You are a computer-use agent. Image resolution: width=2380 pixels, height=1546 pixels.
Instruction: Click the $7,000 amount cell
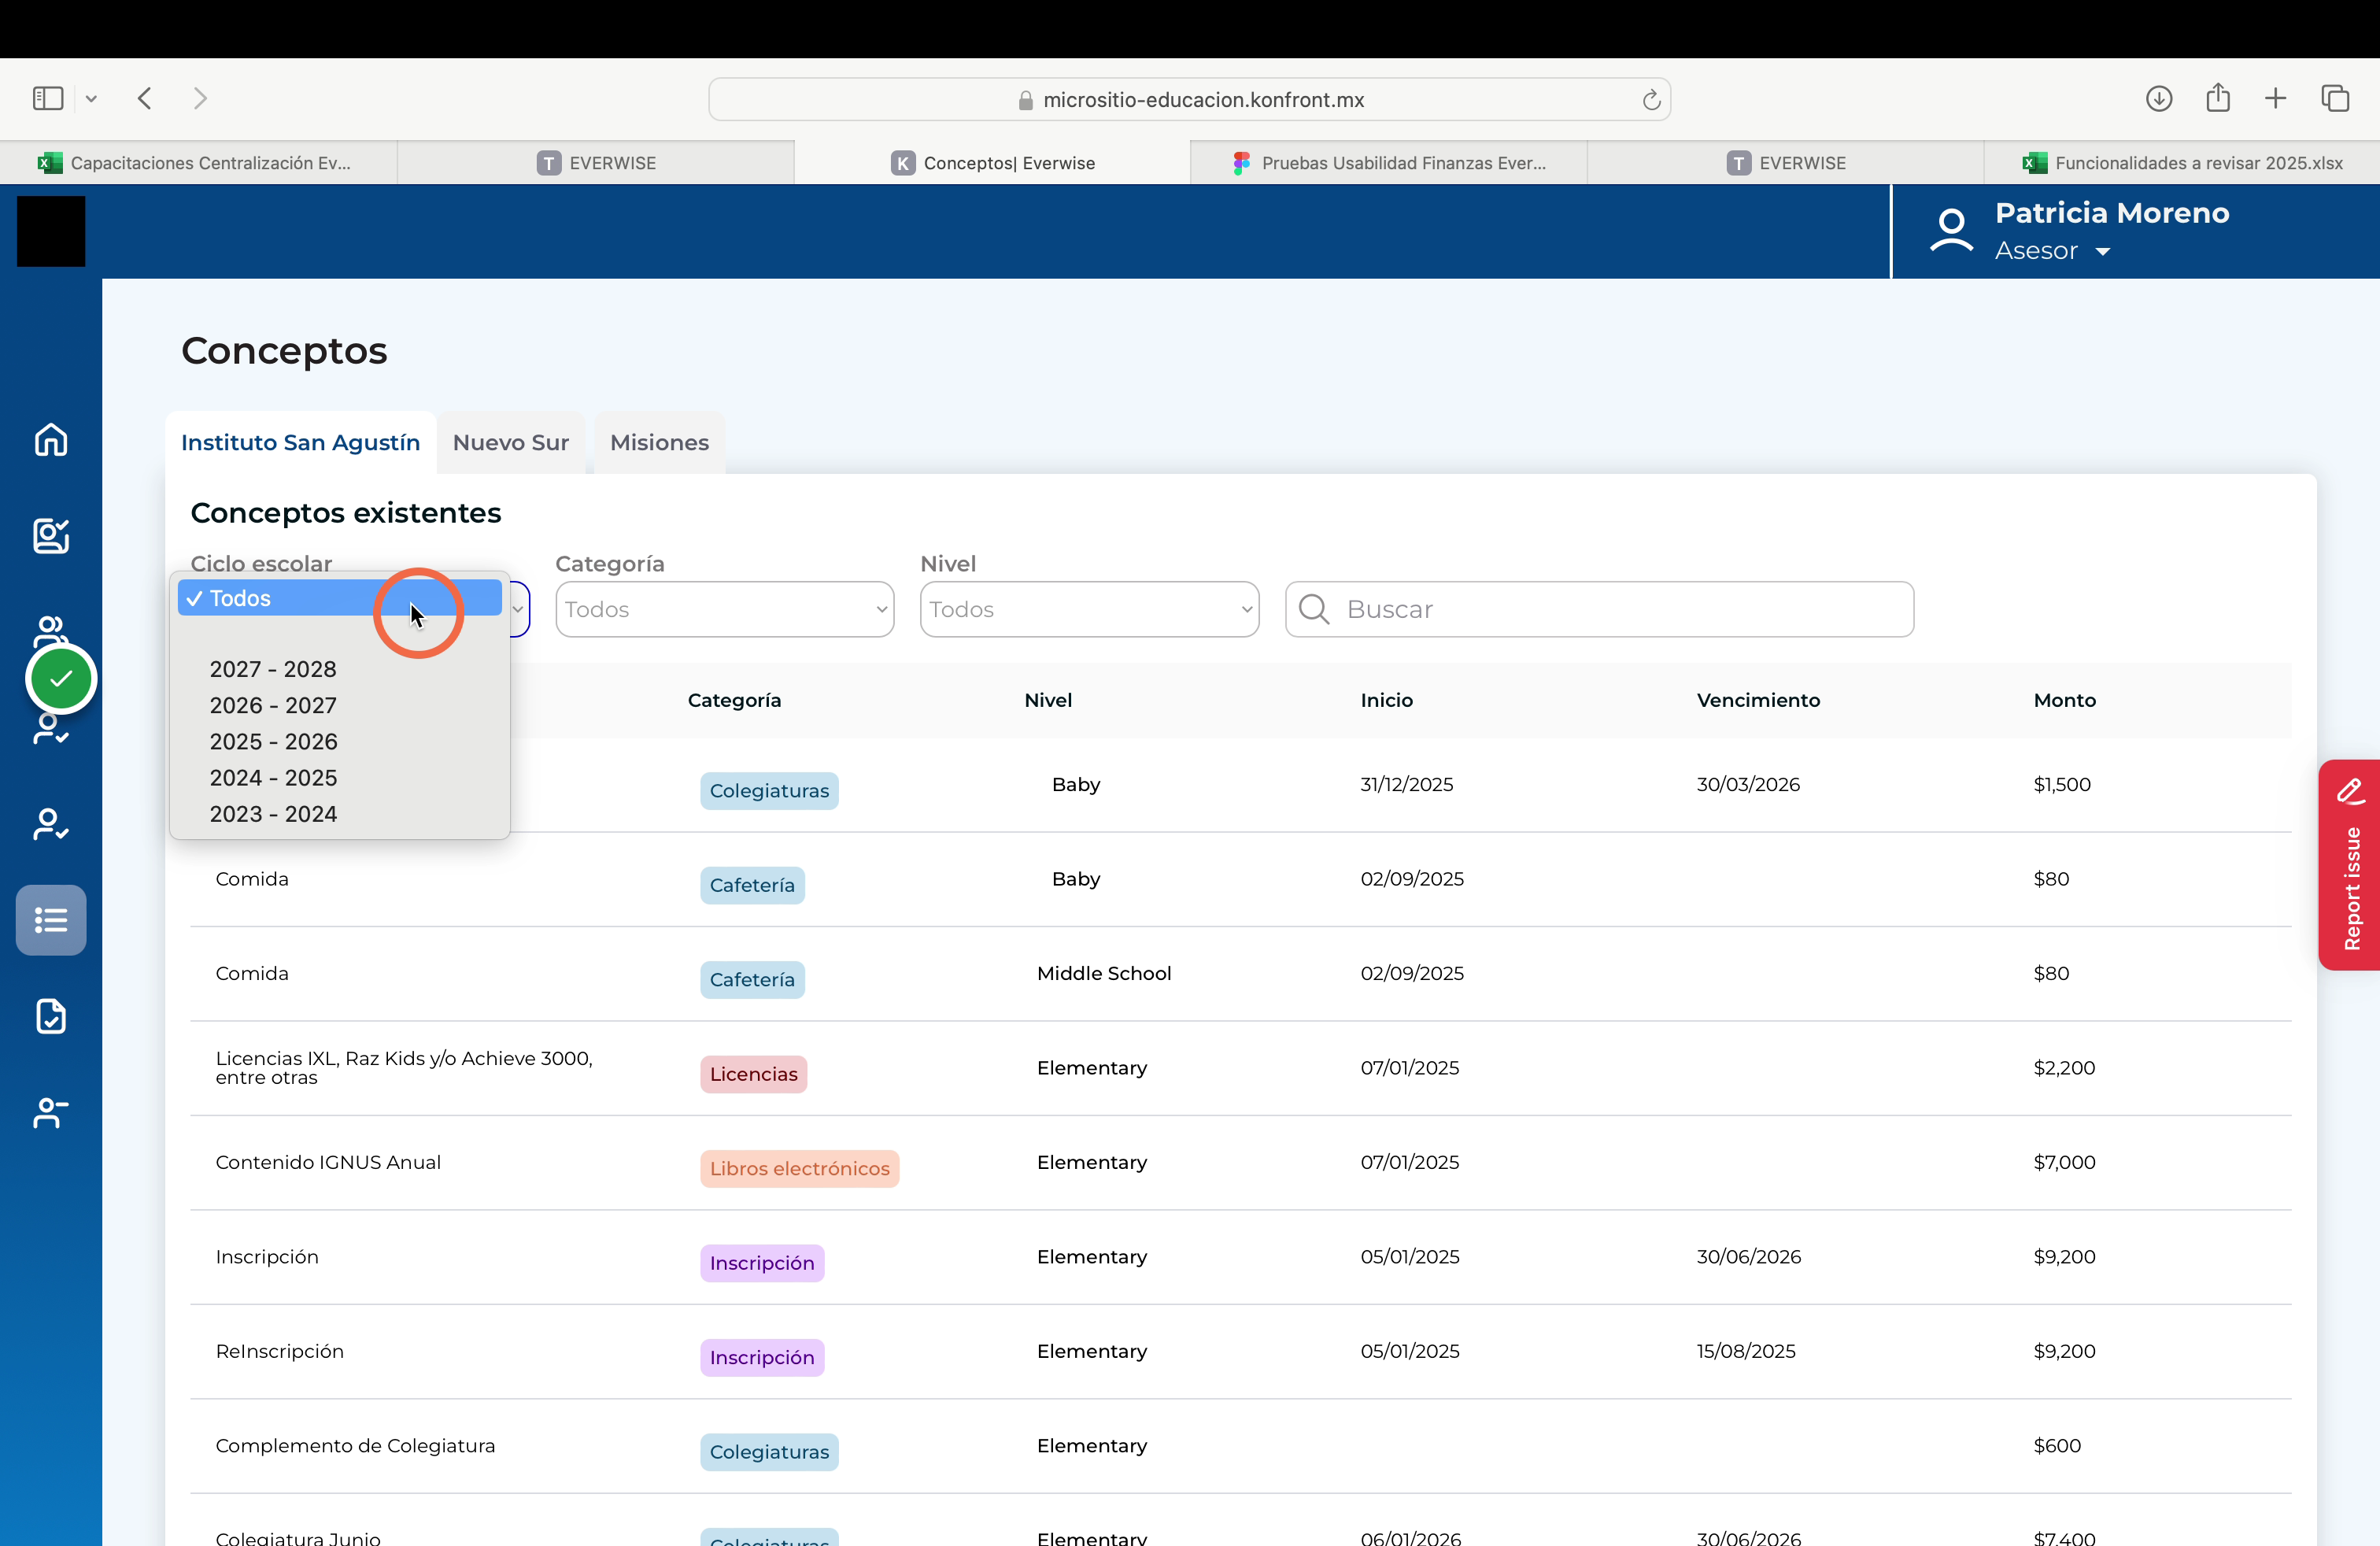coord(2064,1162)
